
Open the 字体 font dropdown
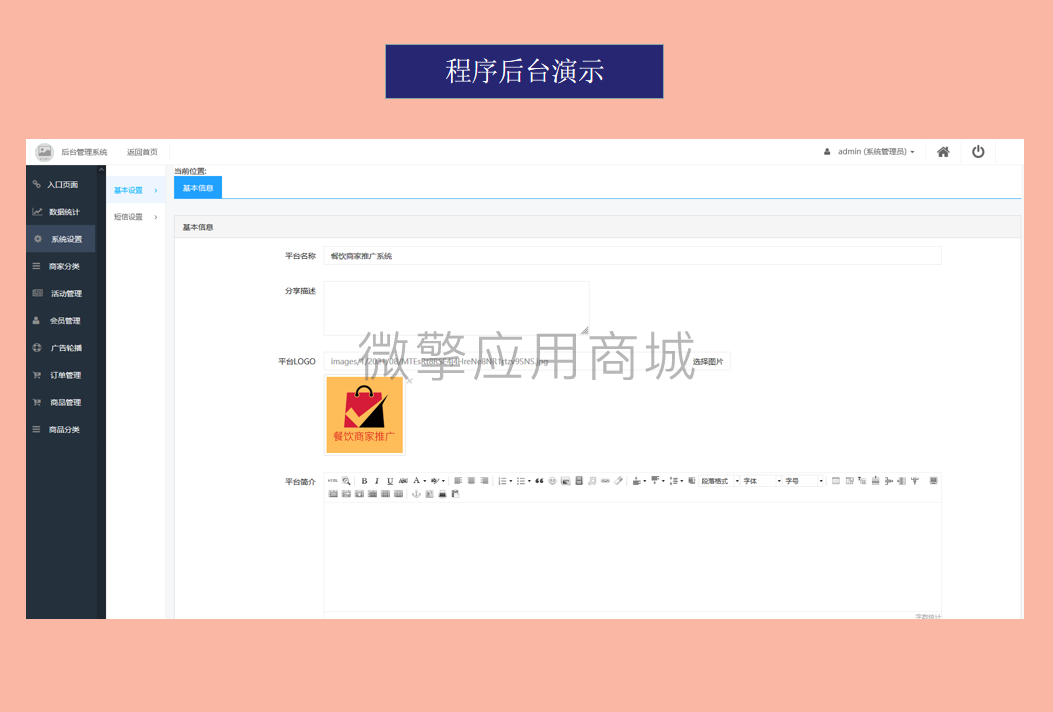coord(762,481)
